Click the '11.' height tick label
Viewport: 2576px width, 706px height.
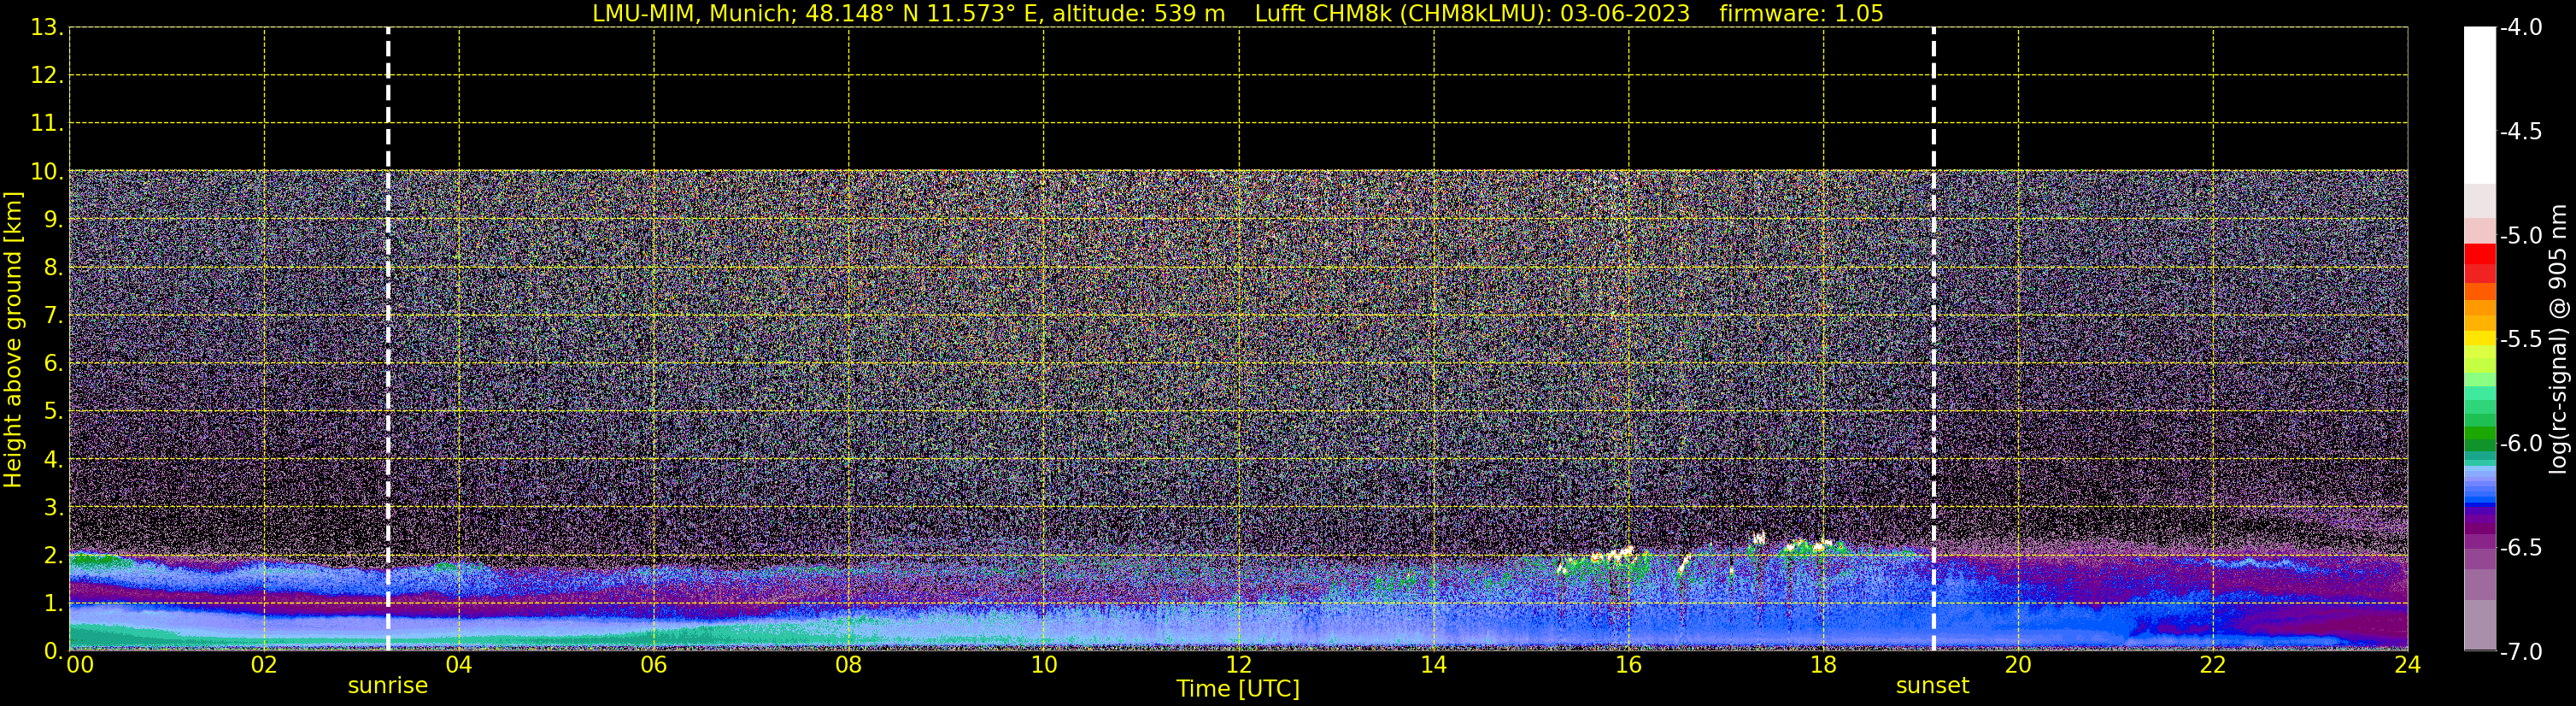pyautogui.click(x=47, y=124)
